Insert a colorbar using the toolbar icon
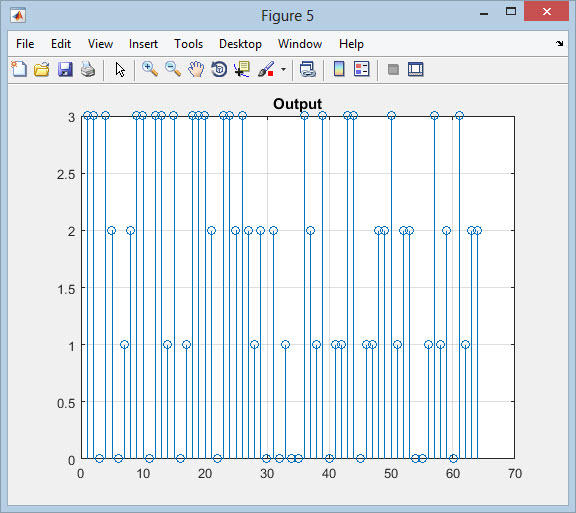The image size is (576, 513). tap(339, 69)
